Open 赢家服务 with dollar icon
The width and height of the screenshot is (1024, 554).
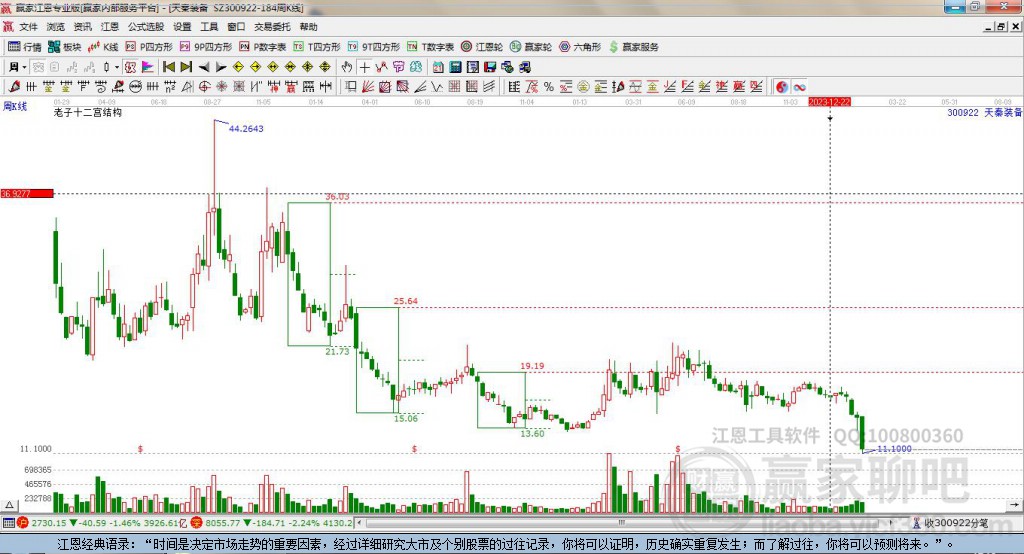(x=633, y=47)
